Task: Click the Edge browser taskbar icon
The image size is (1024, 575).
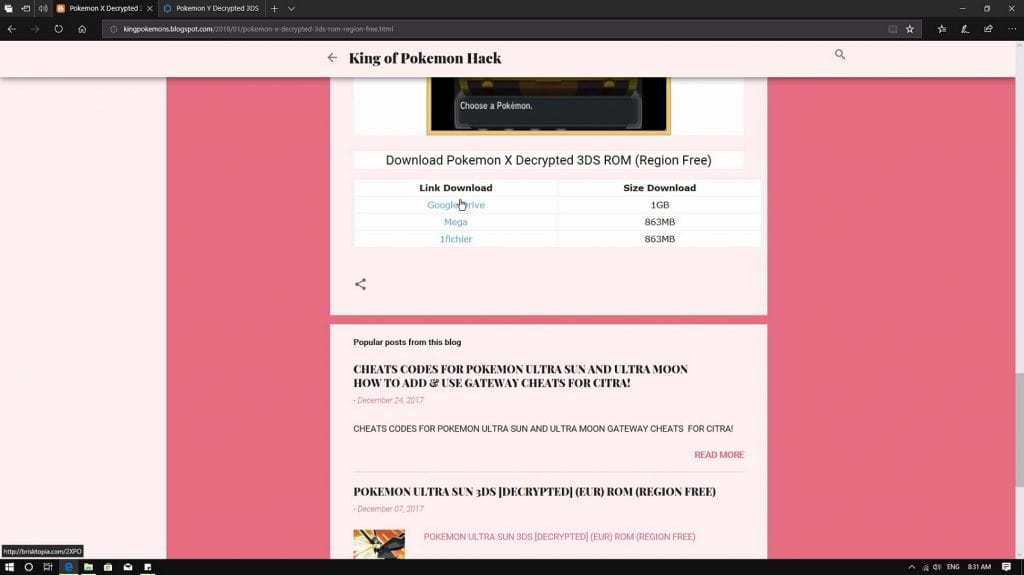Action: pyautogui.click(x=68, y=567)
